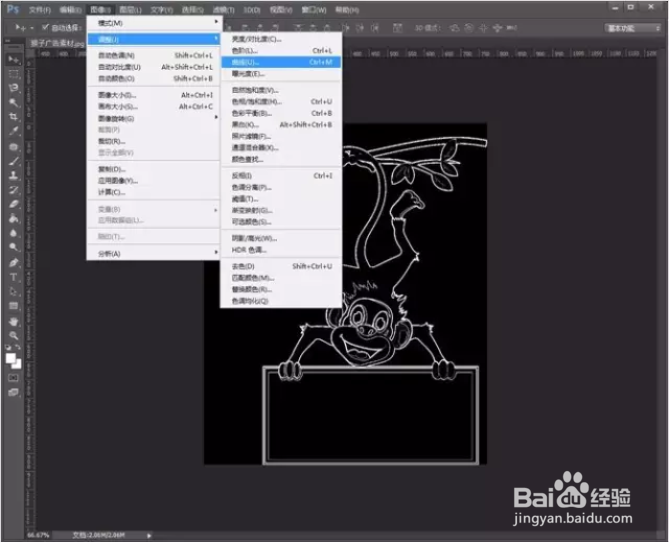Select the Spot Healing Brush tool
Image resolution: width=669 pixels, height=542 pixels.
tap(13, 147)
